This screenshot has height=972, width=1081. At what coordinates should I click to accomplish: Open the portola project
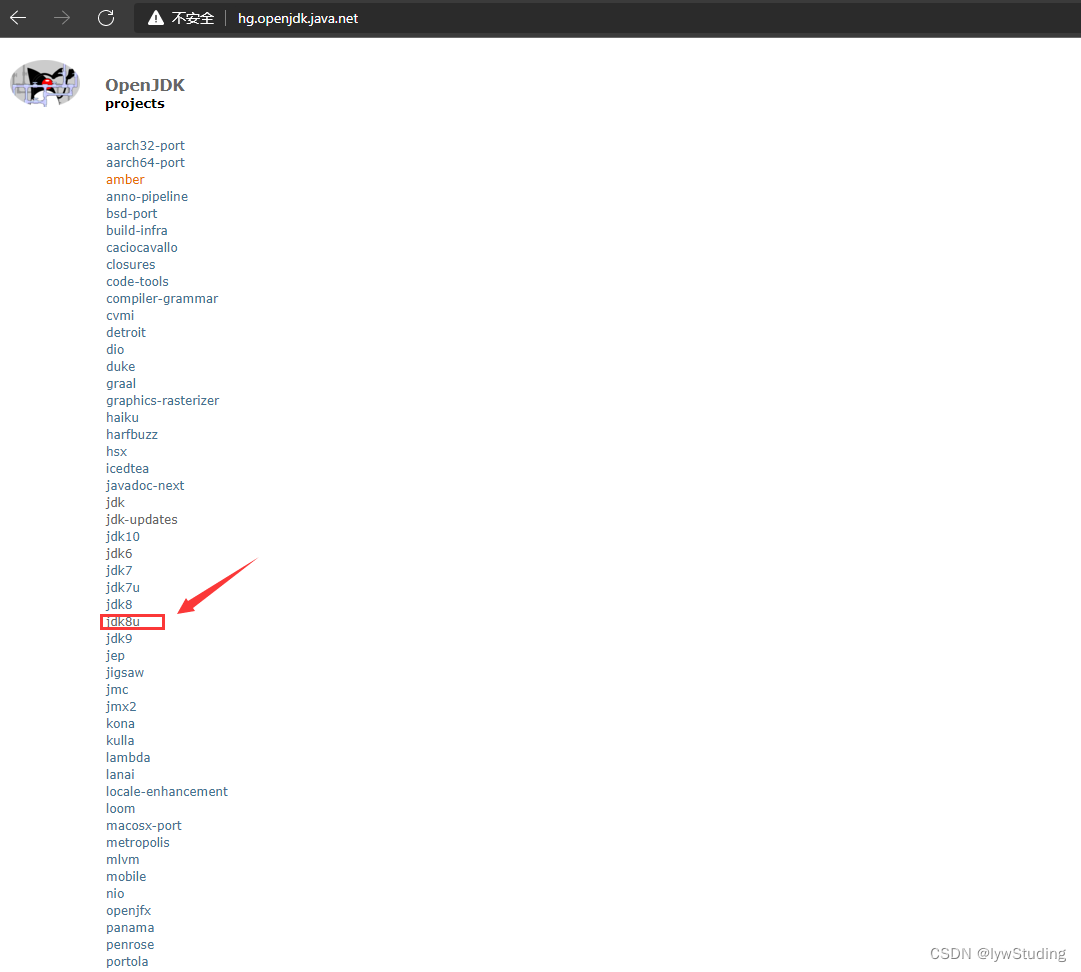click(x=128, y=962)
